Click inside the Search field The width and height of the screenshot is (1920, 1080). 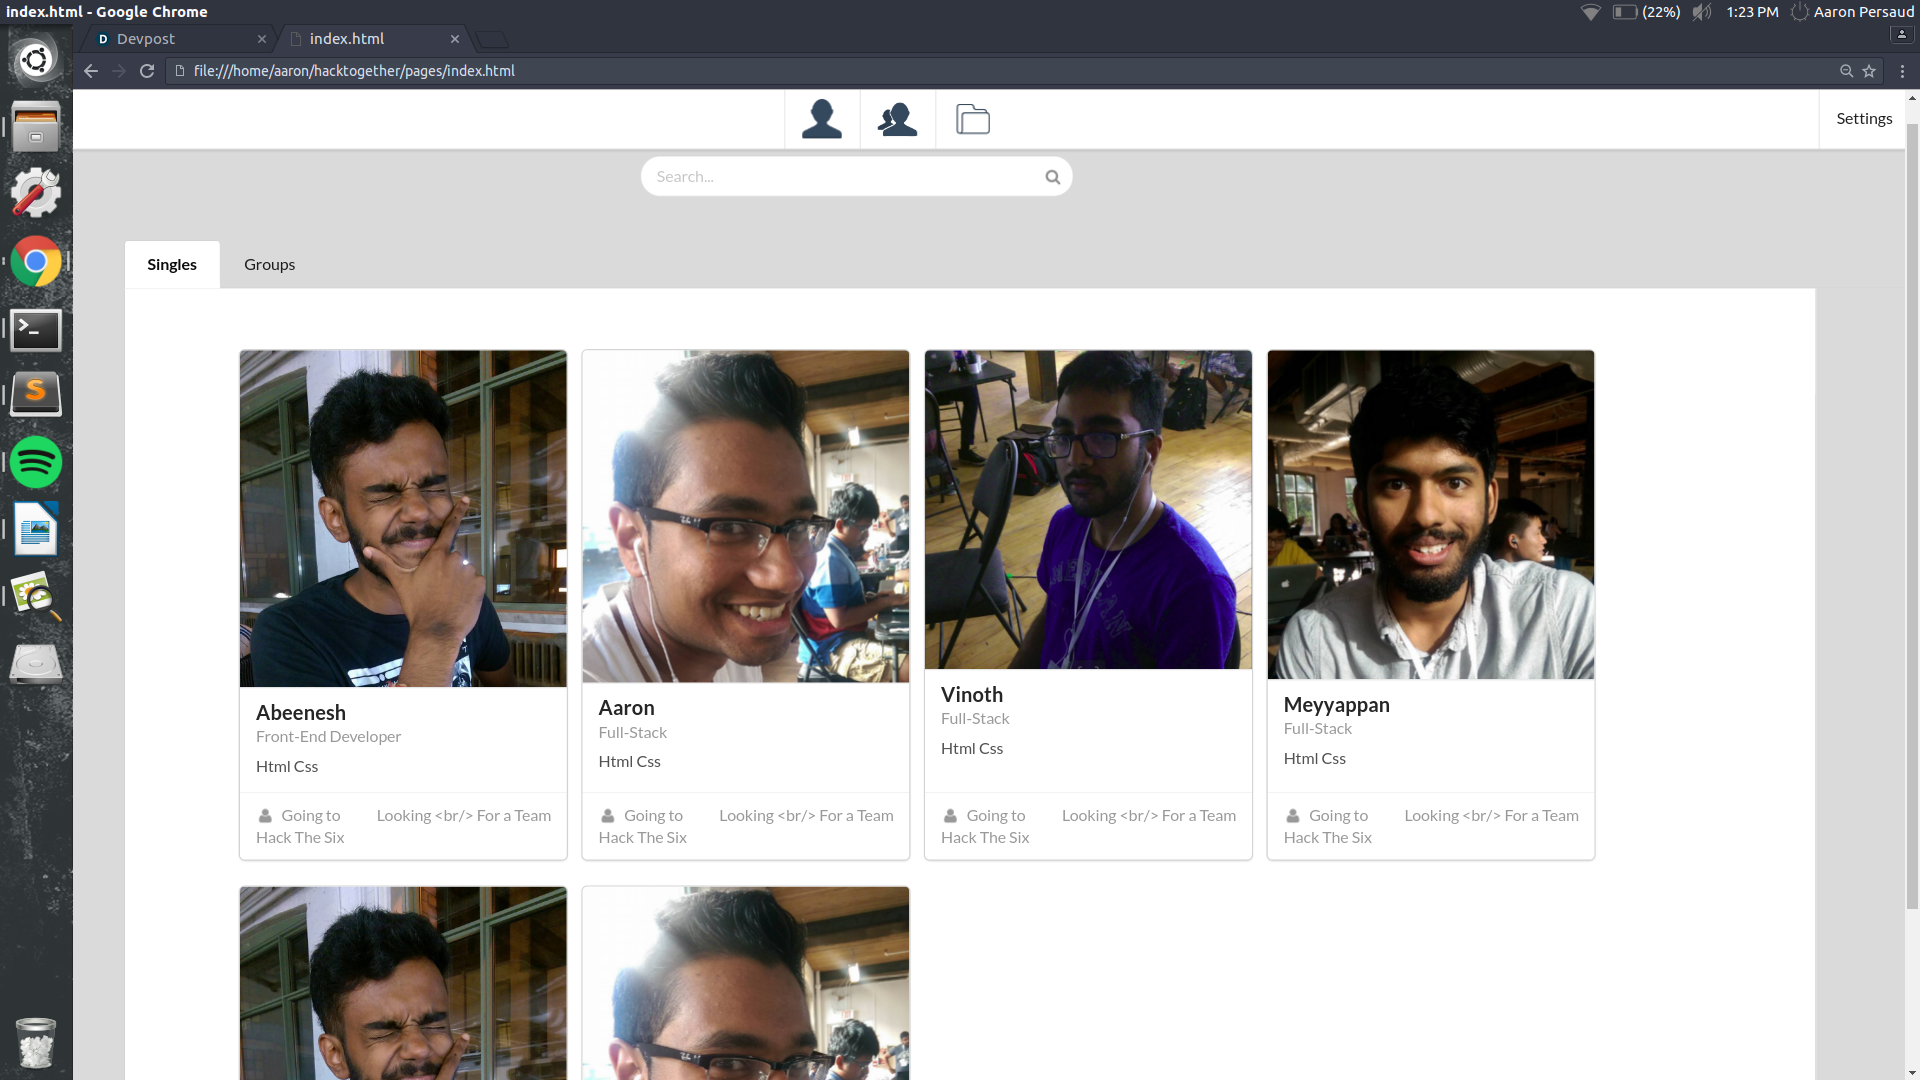click(x=840, y=177)
